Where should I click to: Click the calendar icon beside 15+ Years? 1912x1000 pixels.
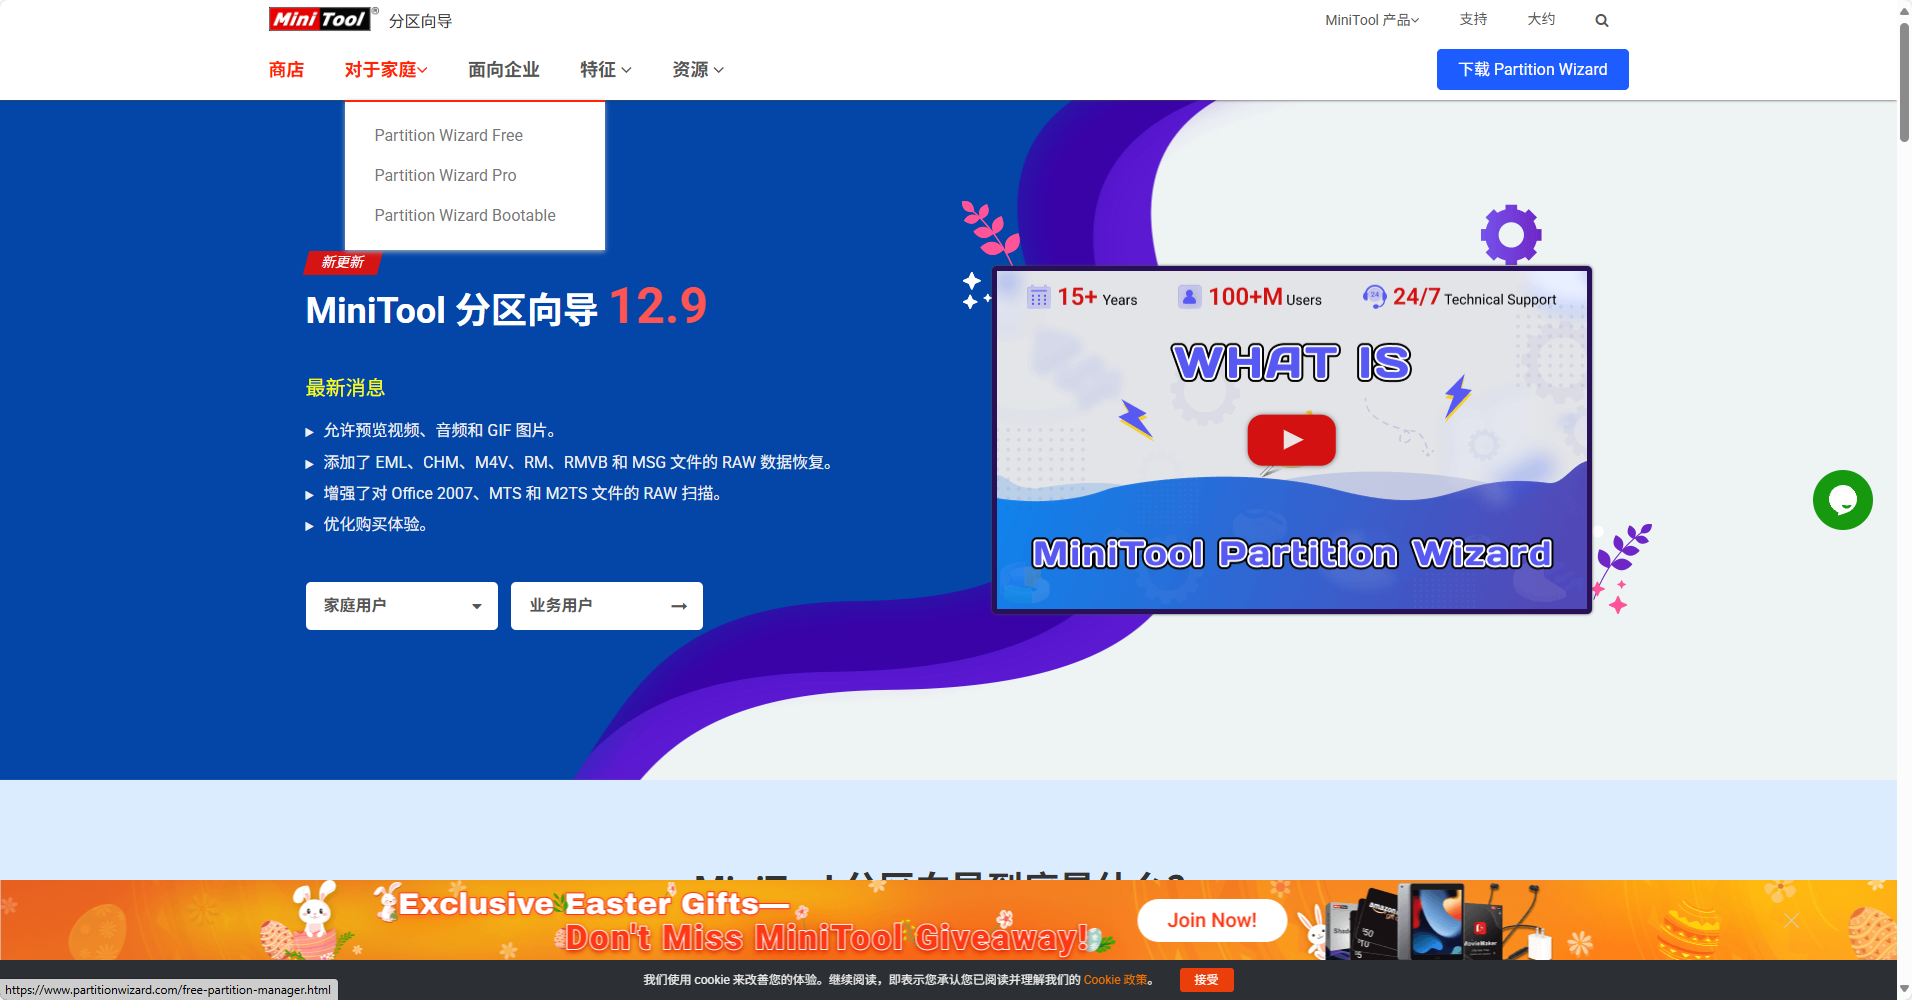[x=1038, y=297]
